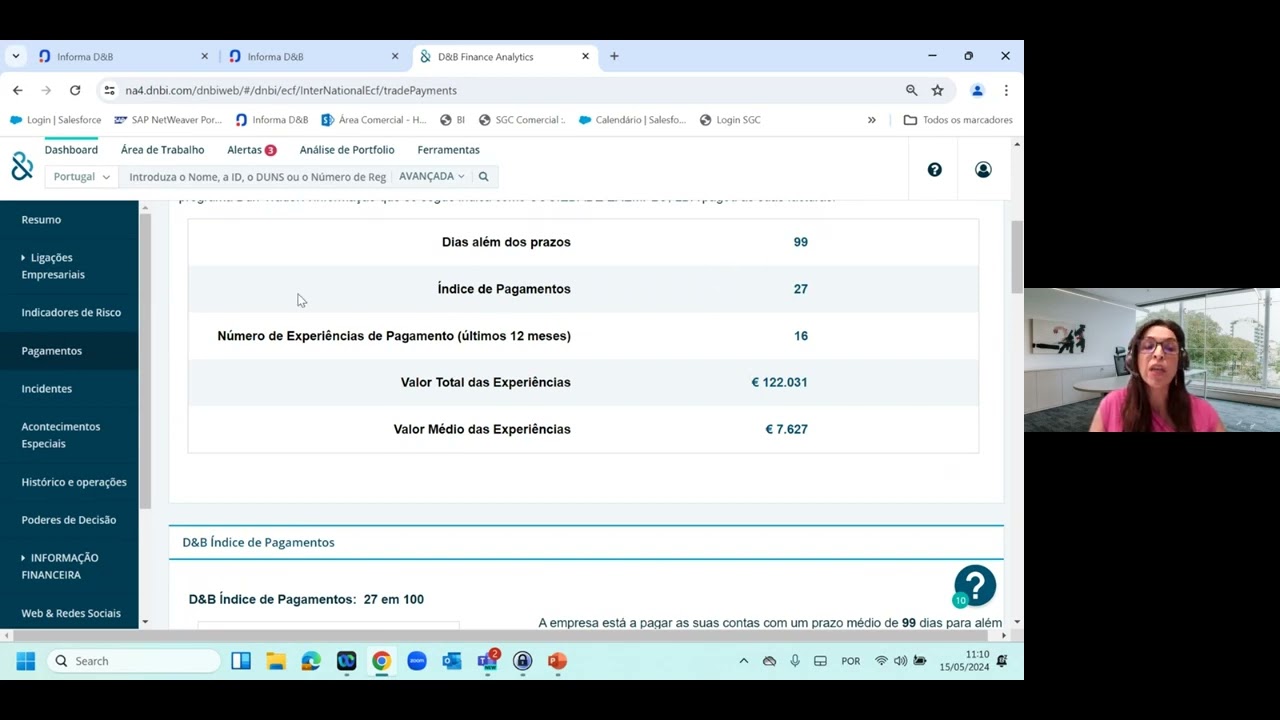This screenshot has height=720, width=1280.
Task: Open Alertas menu
Action: tap(251, 150)
